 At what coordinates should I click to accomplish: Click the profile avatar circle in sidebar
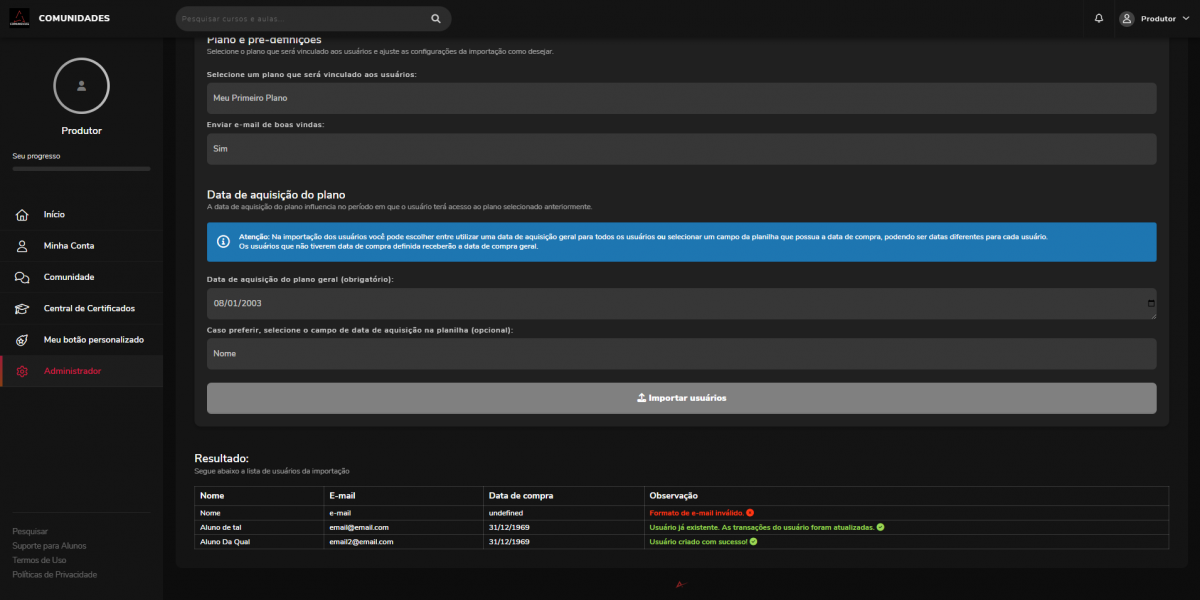coord(81,86)
